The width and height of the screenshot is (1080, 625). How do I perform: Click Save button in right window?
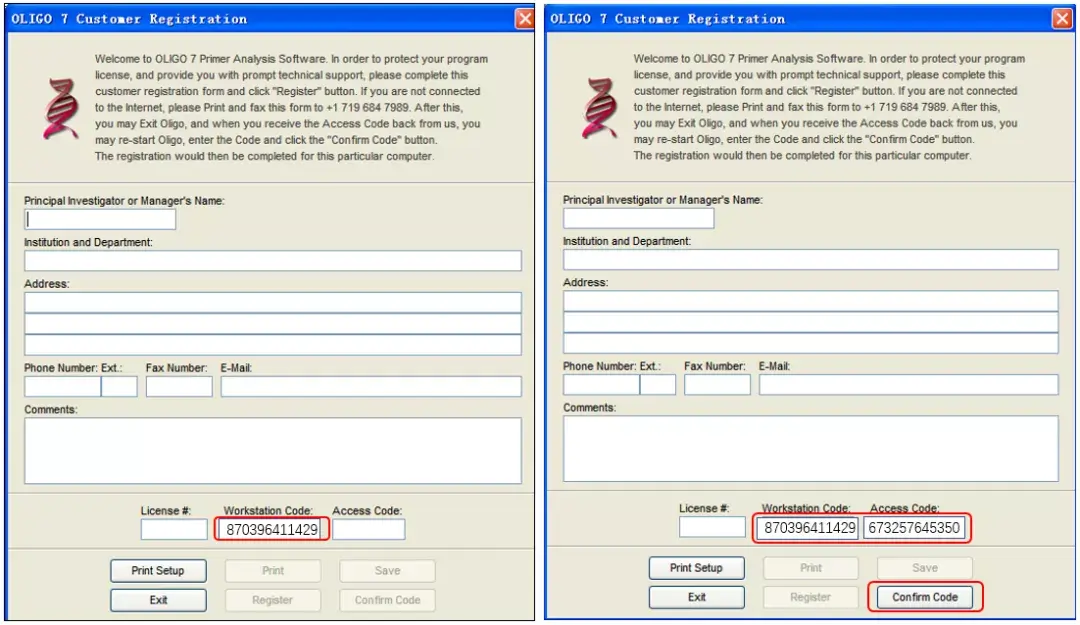click(925, 568)
